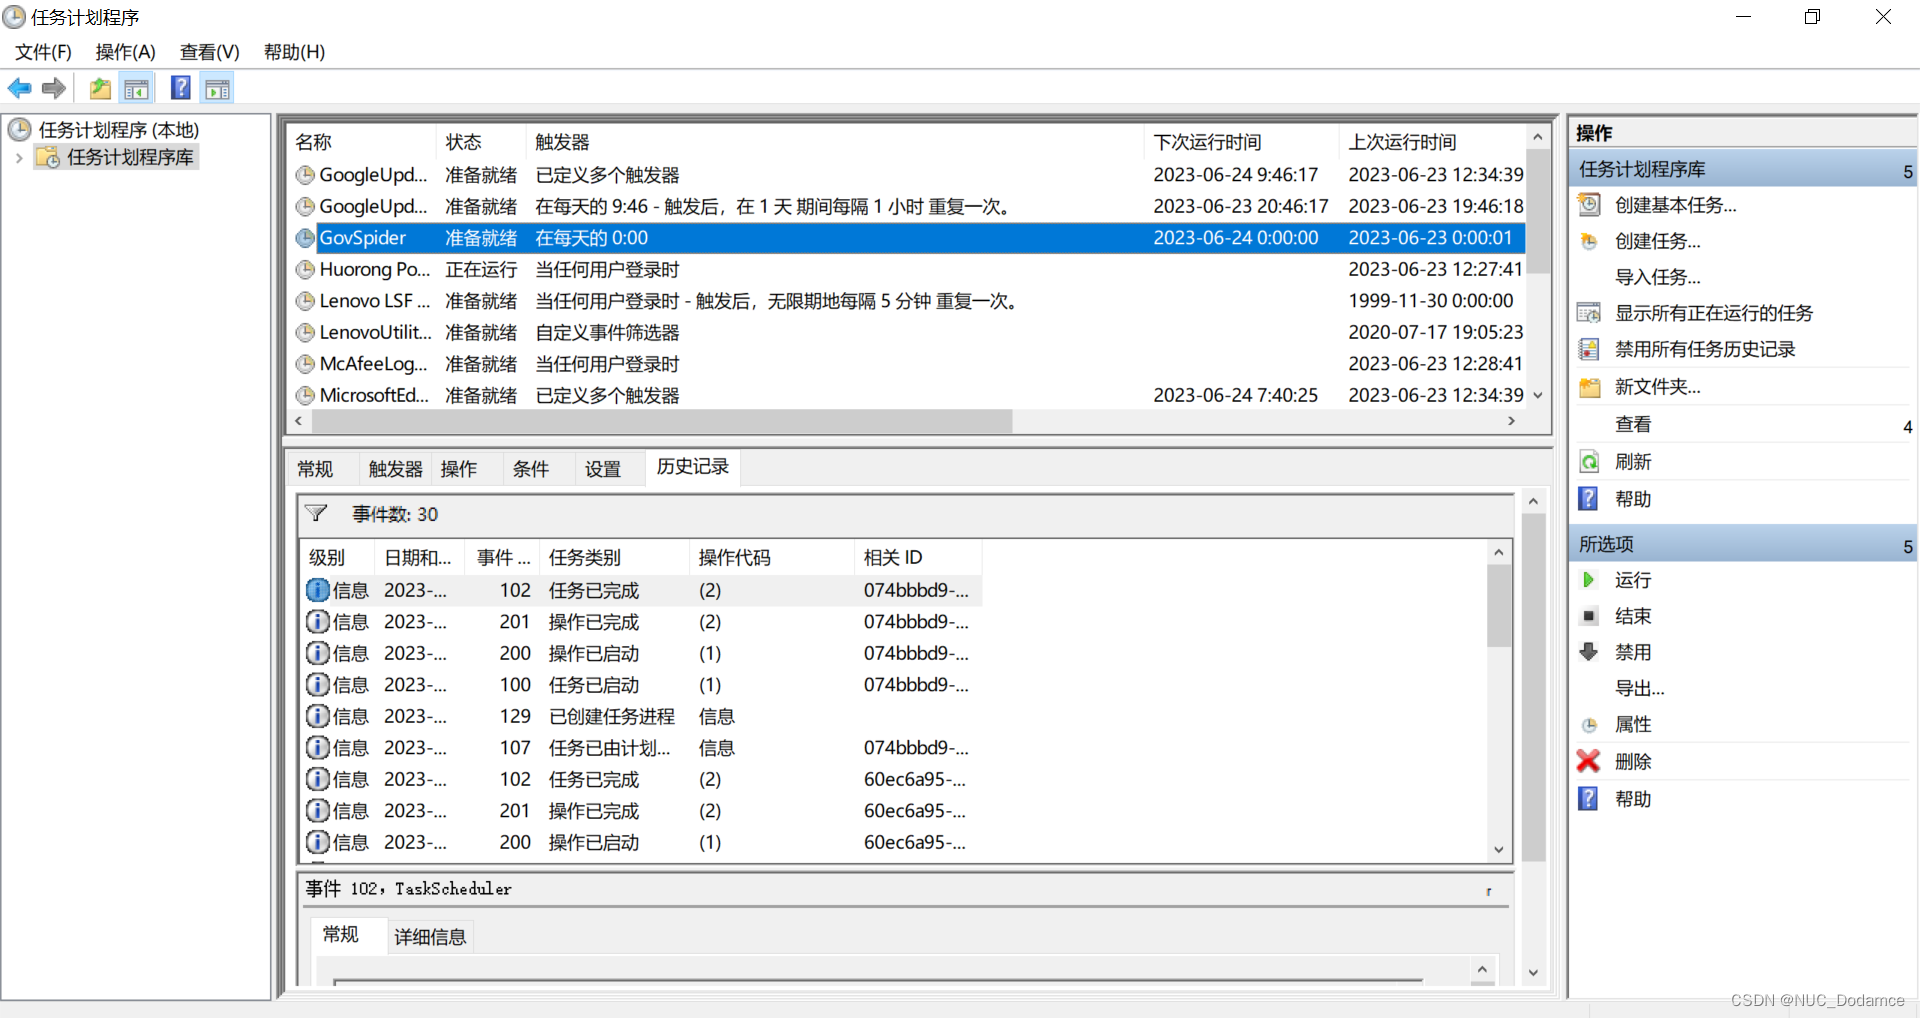
Task: Select event 107 任务已由计划... row
Action: (x=642, y=748)
